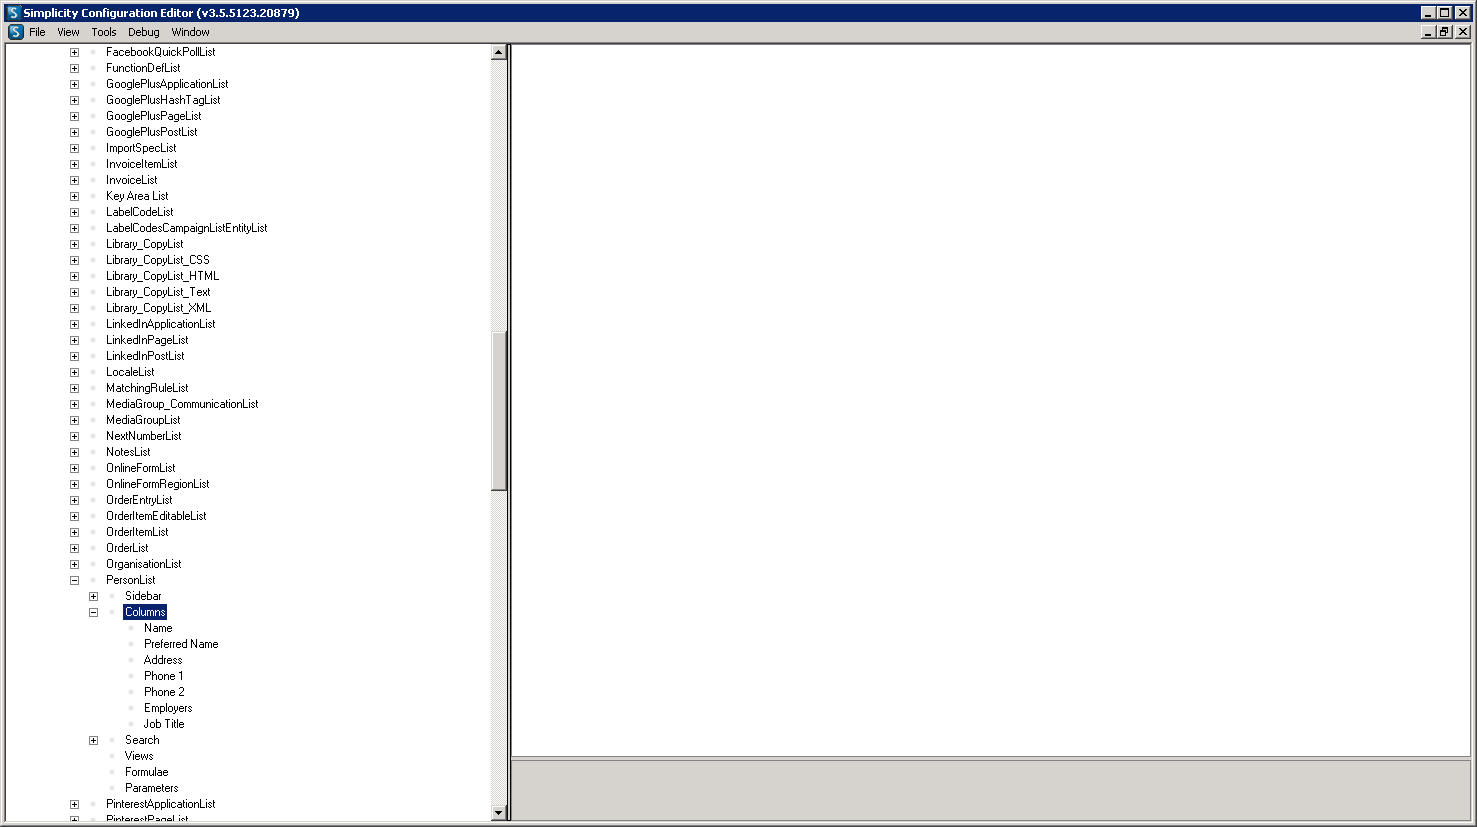
Task: Click the tree panel vertical scrollbar thumb
Action: tap(499, 410)
